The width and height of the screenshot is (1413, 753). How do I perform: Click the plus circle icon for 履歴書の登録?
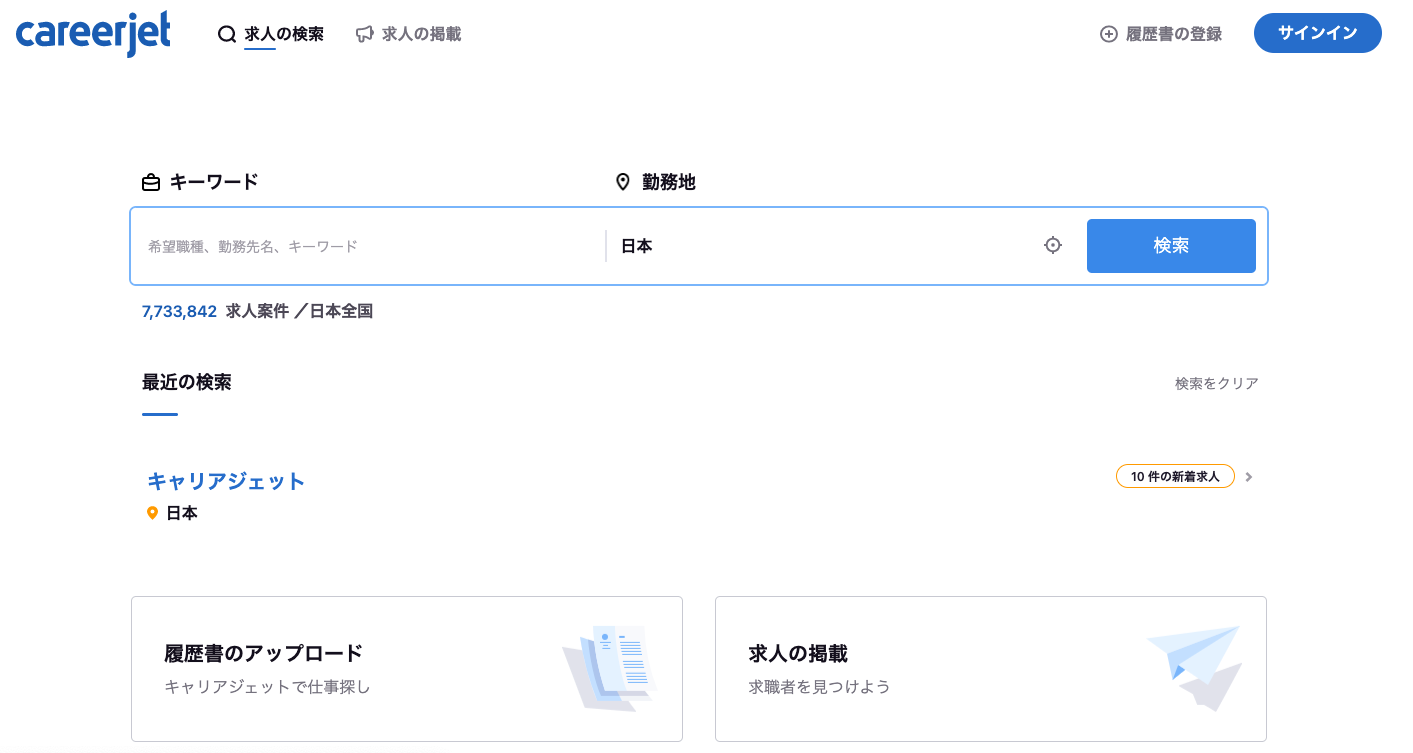click(1108, 34)
